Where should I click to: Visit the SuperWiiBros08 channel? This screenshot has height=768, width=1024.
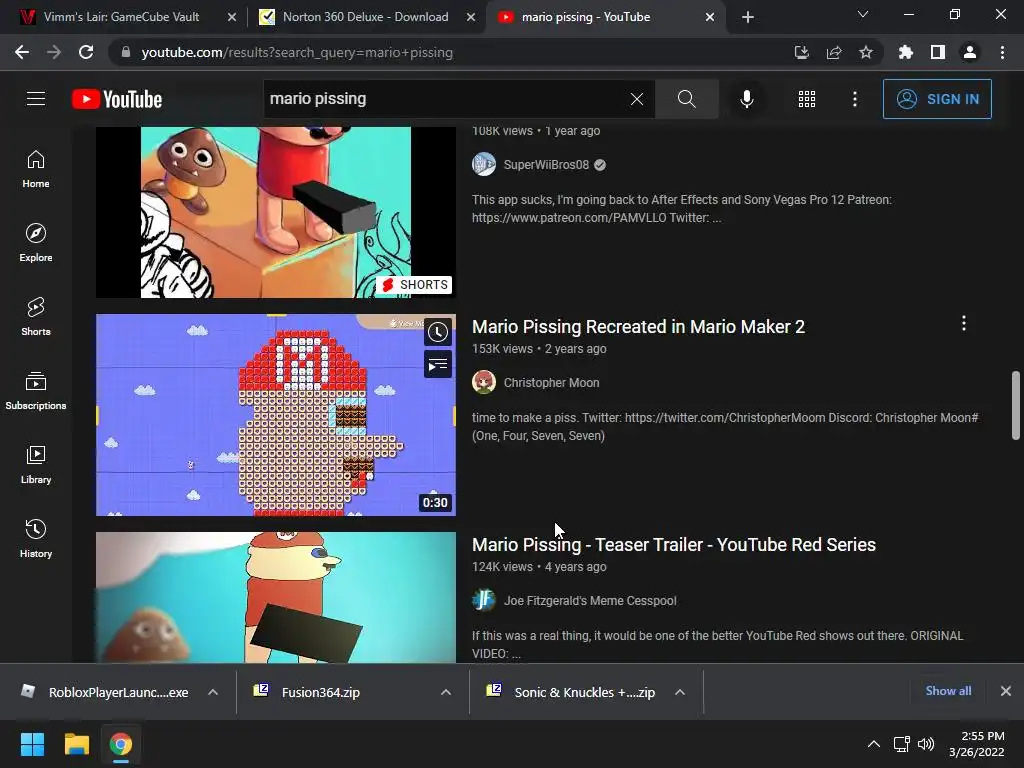[x=546, y=165]
